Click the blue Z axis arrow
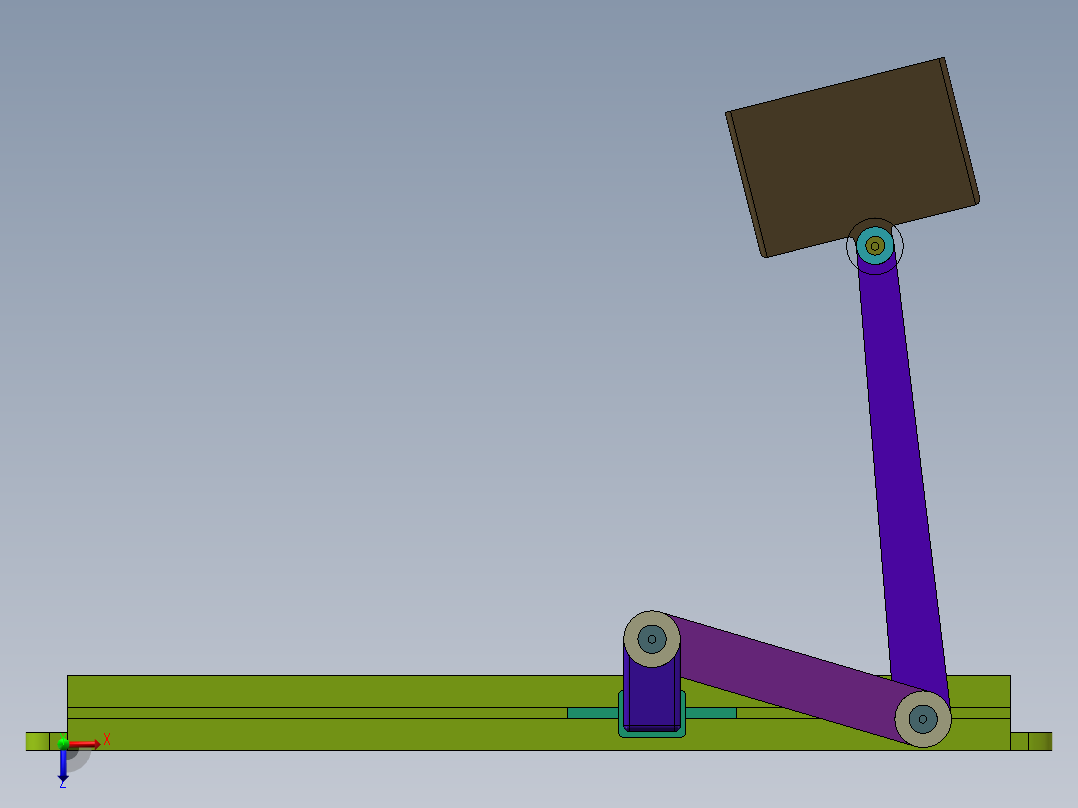 pos(63,765)
